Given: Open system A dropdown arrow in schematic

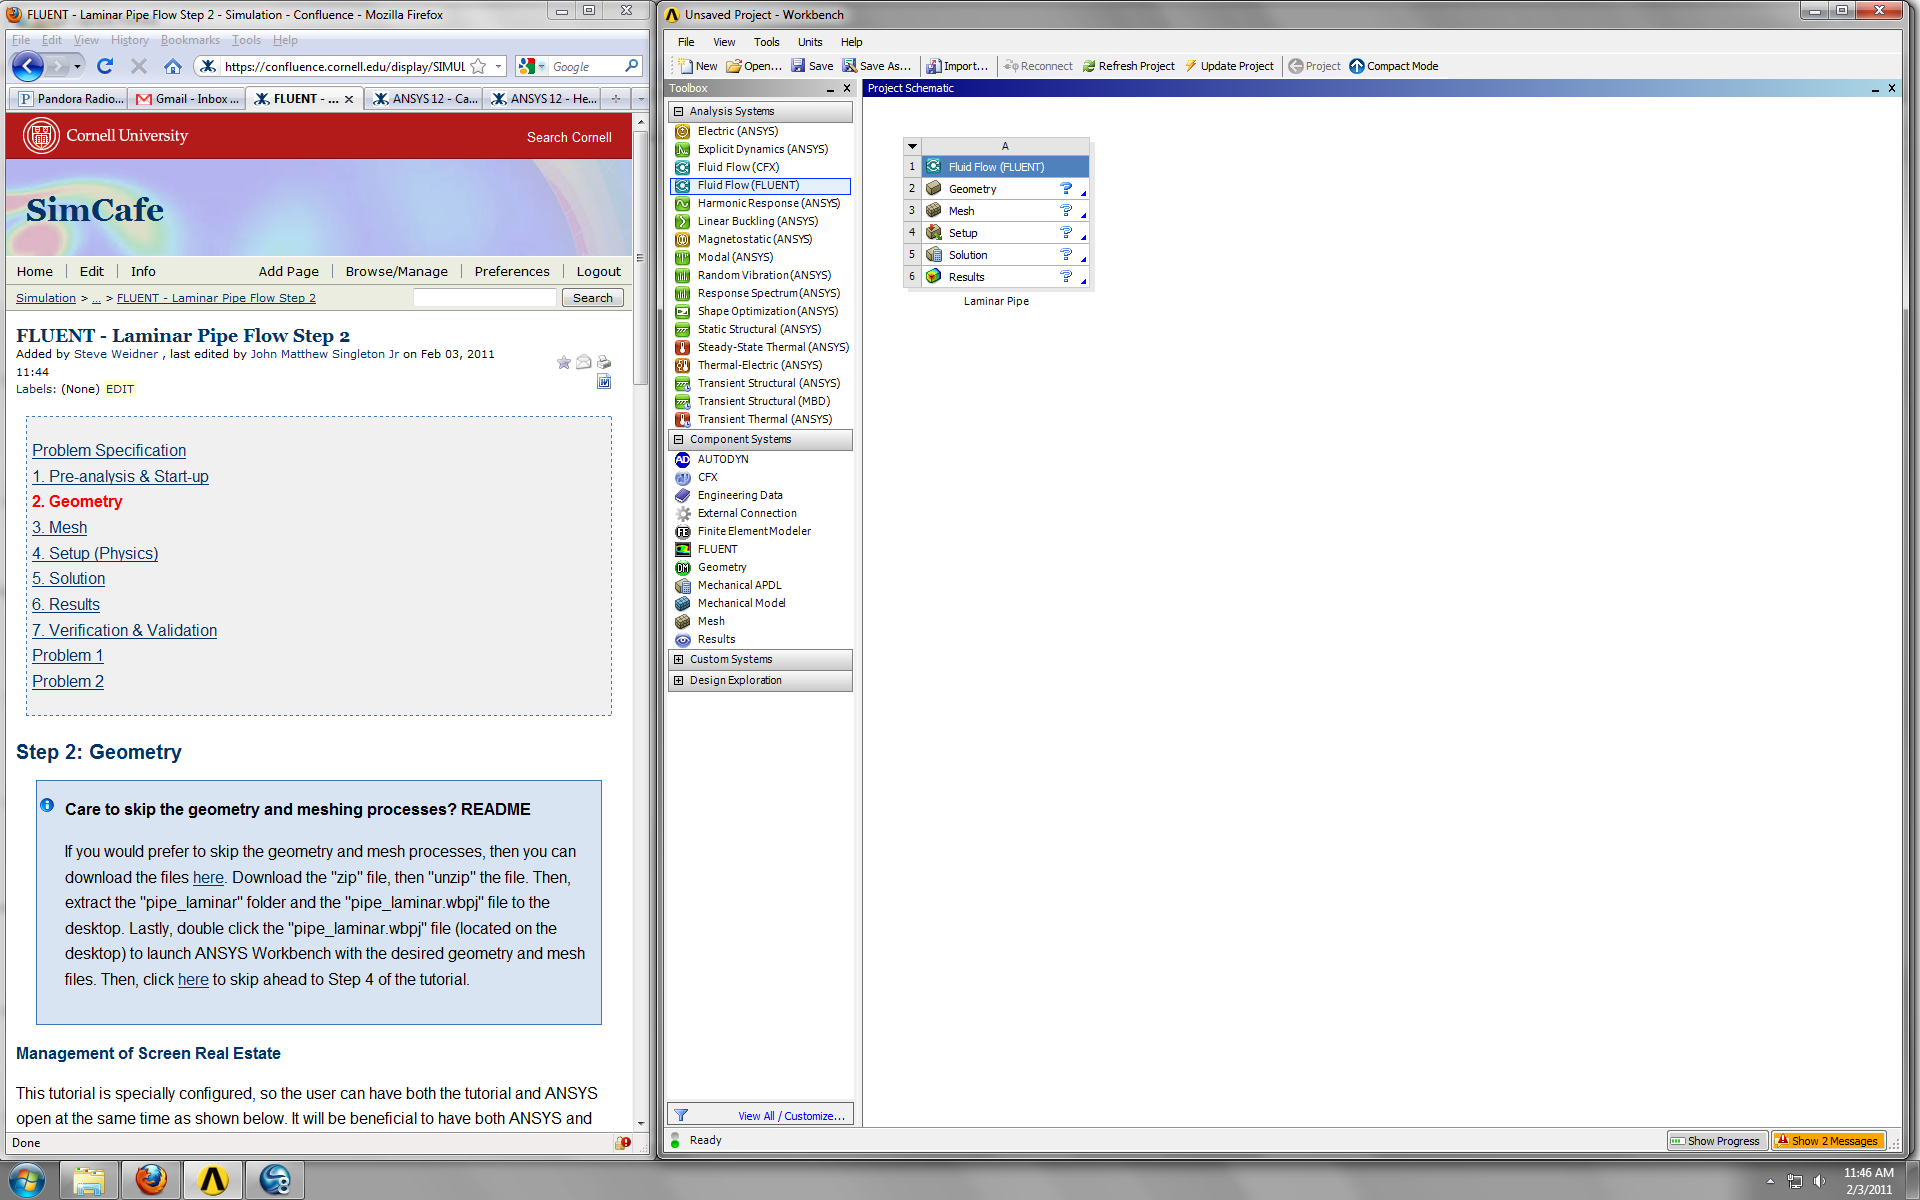Looking at the screenshot, I should point(912,146).
